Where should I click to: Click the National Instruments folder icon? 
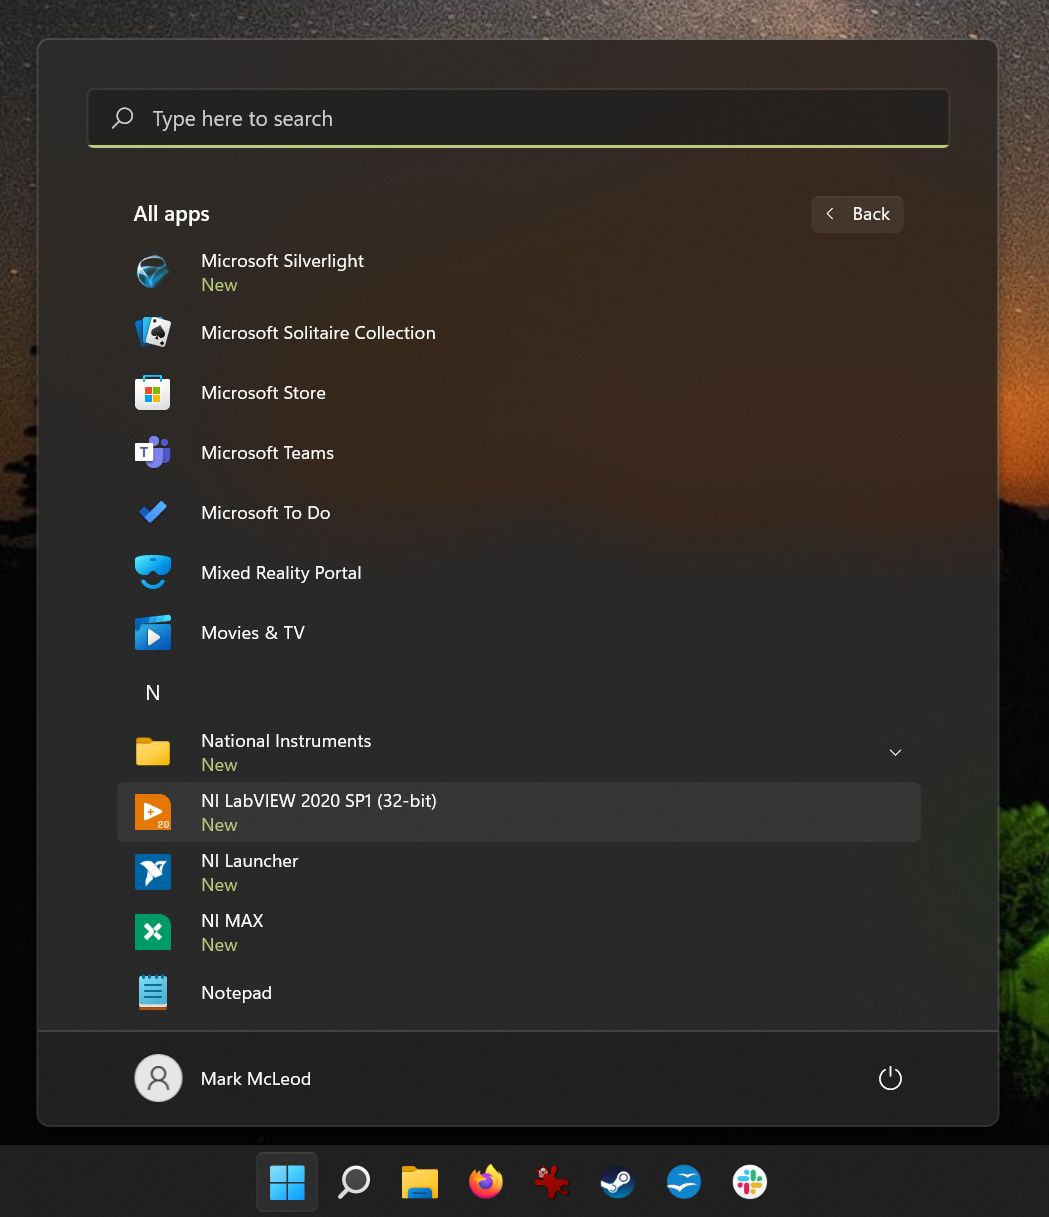coord(153,752)
